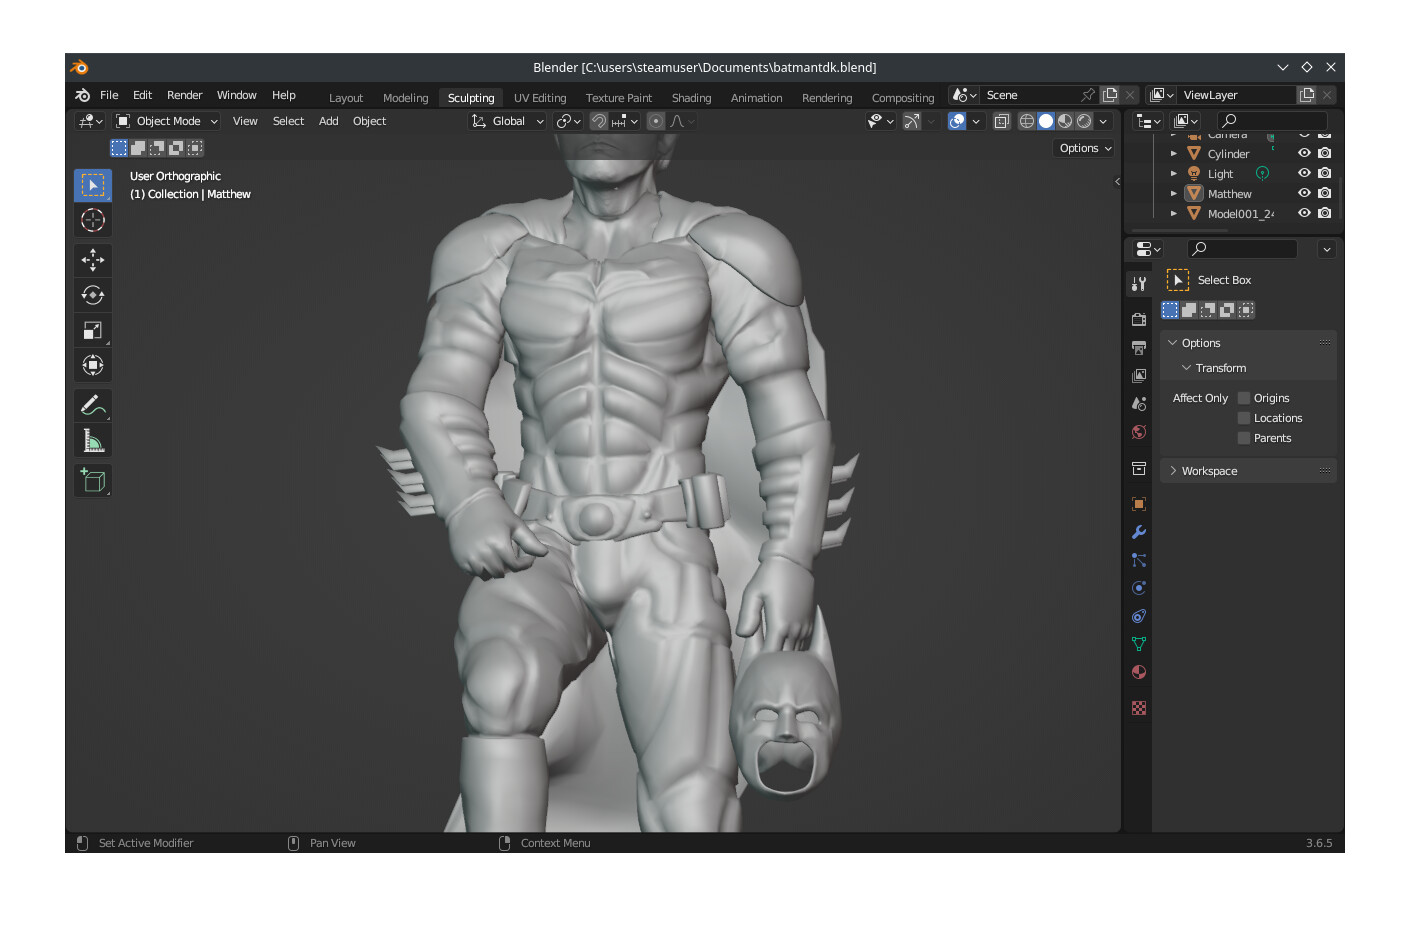Switch to material preview shading
The width and height of the screenshot is (1410, 930).
pos(1065,121)
